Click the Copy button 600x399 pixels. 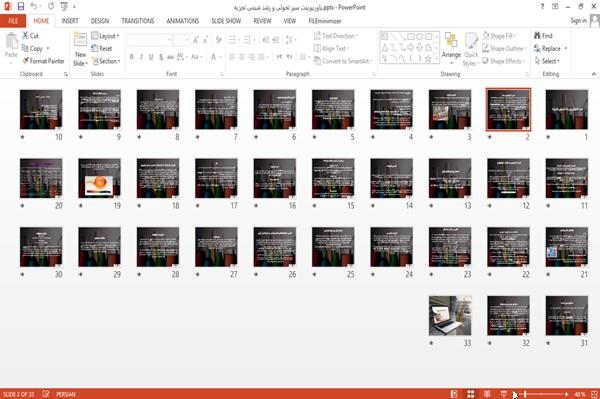click(x=33, y=48)
